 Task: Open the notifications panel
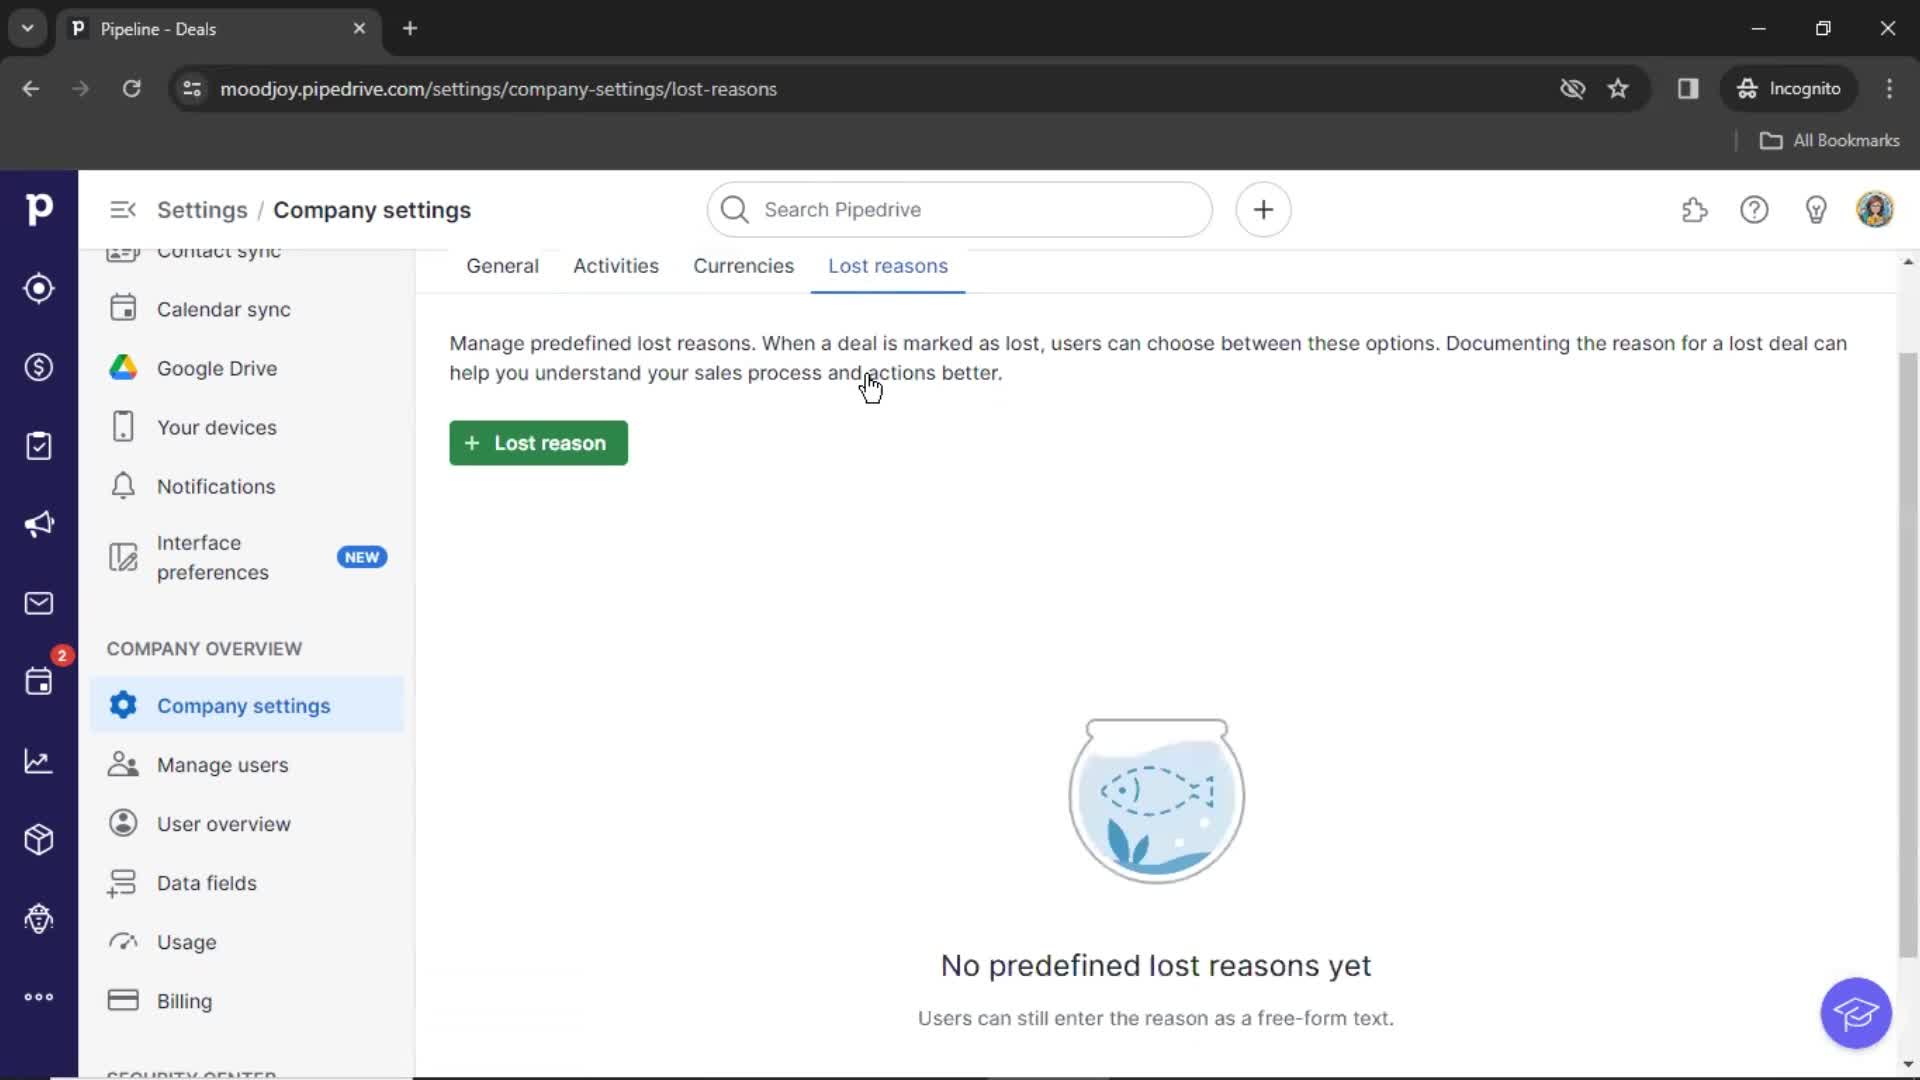point(215,485)
